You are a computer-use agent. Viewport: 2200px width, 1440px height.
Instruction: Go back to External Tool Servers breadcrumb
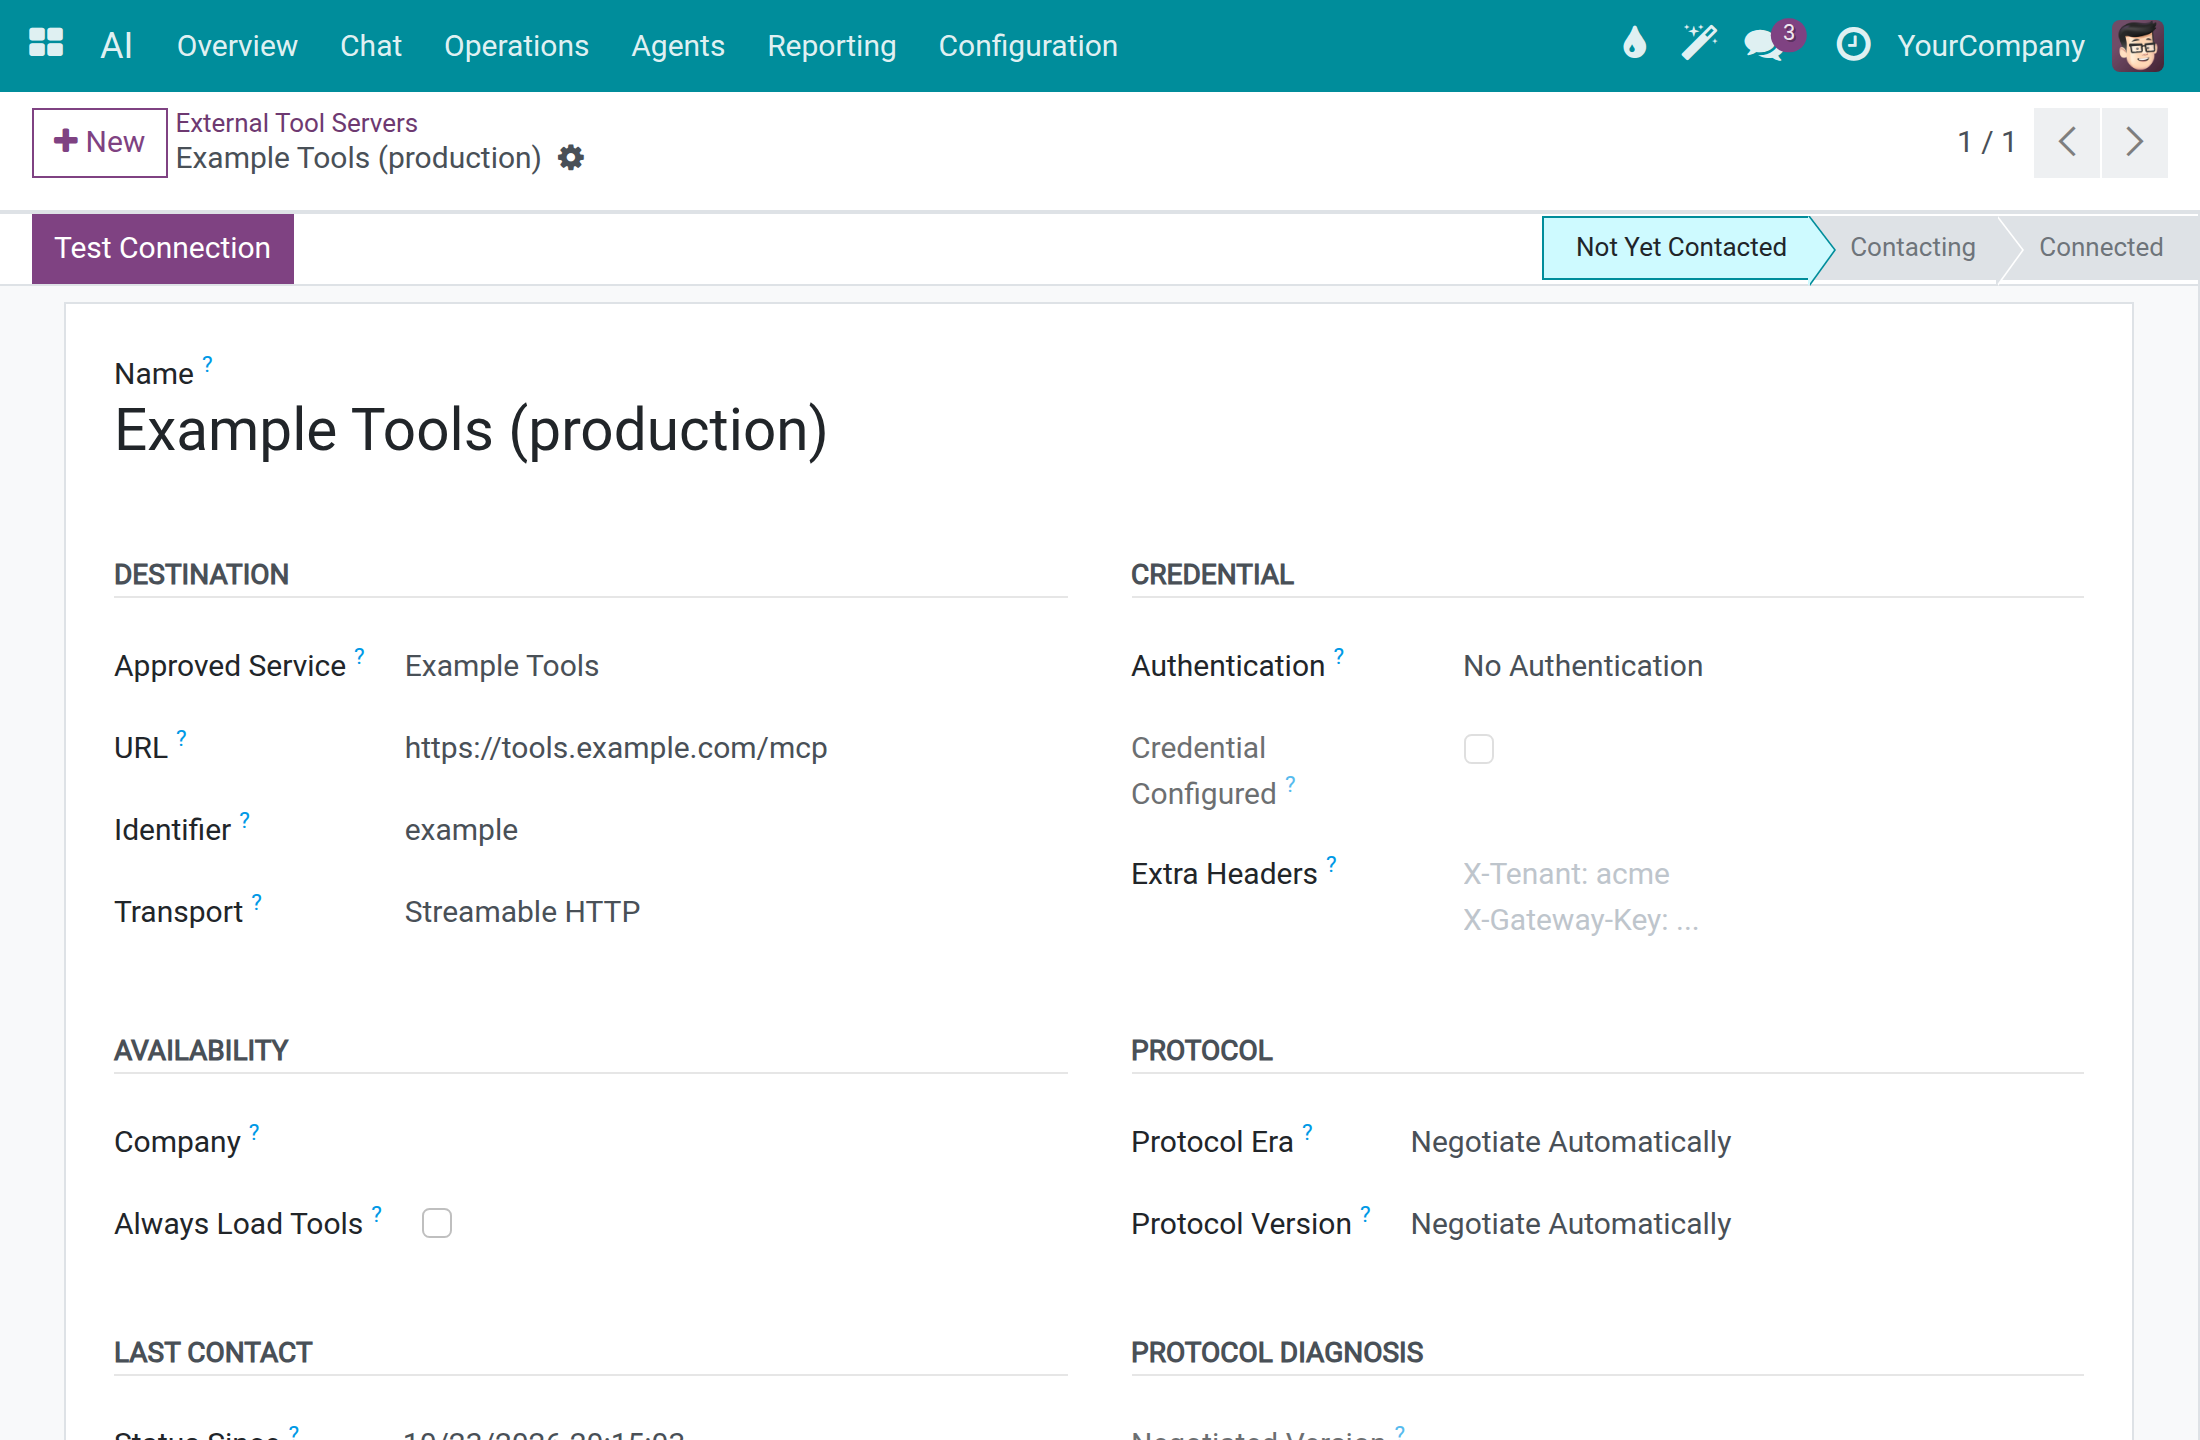(297, 123)
